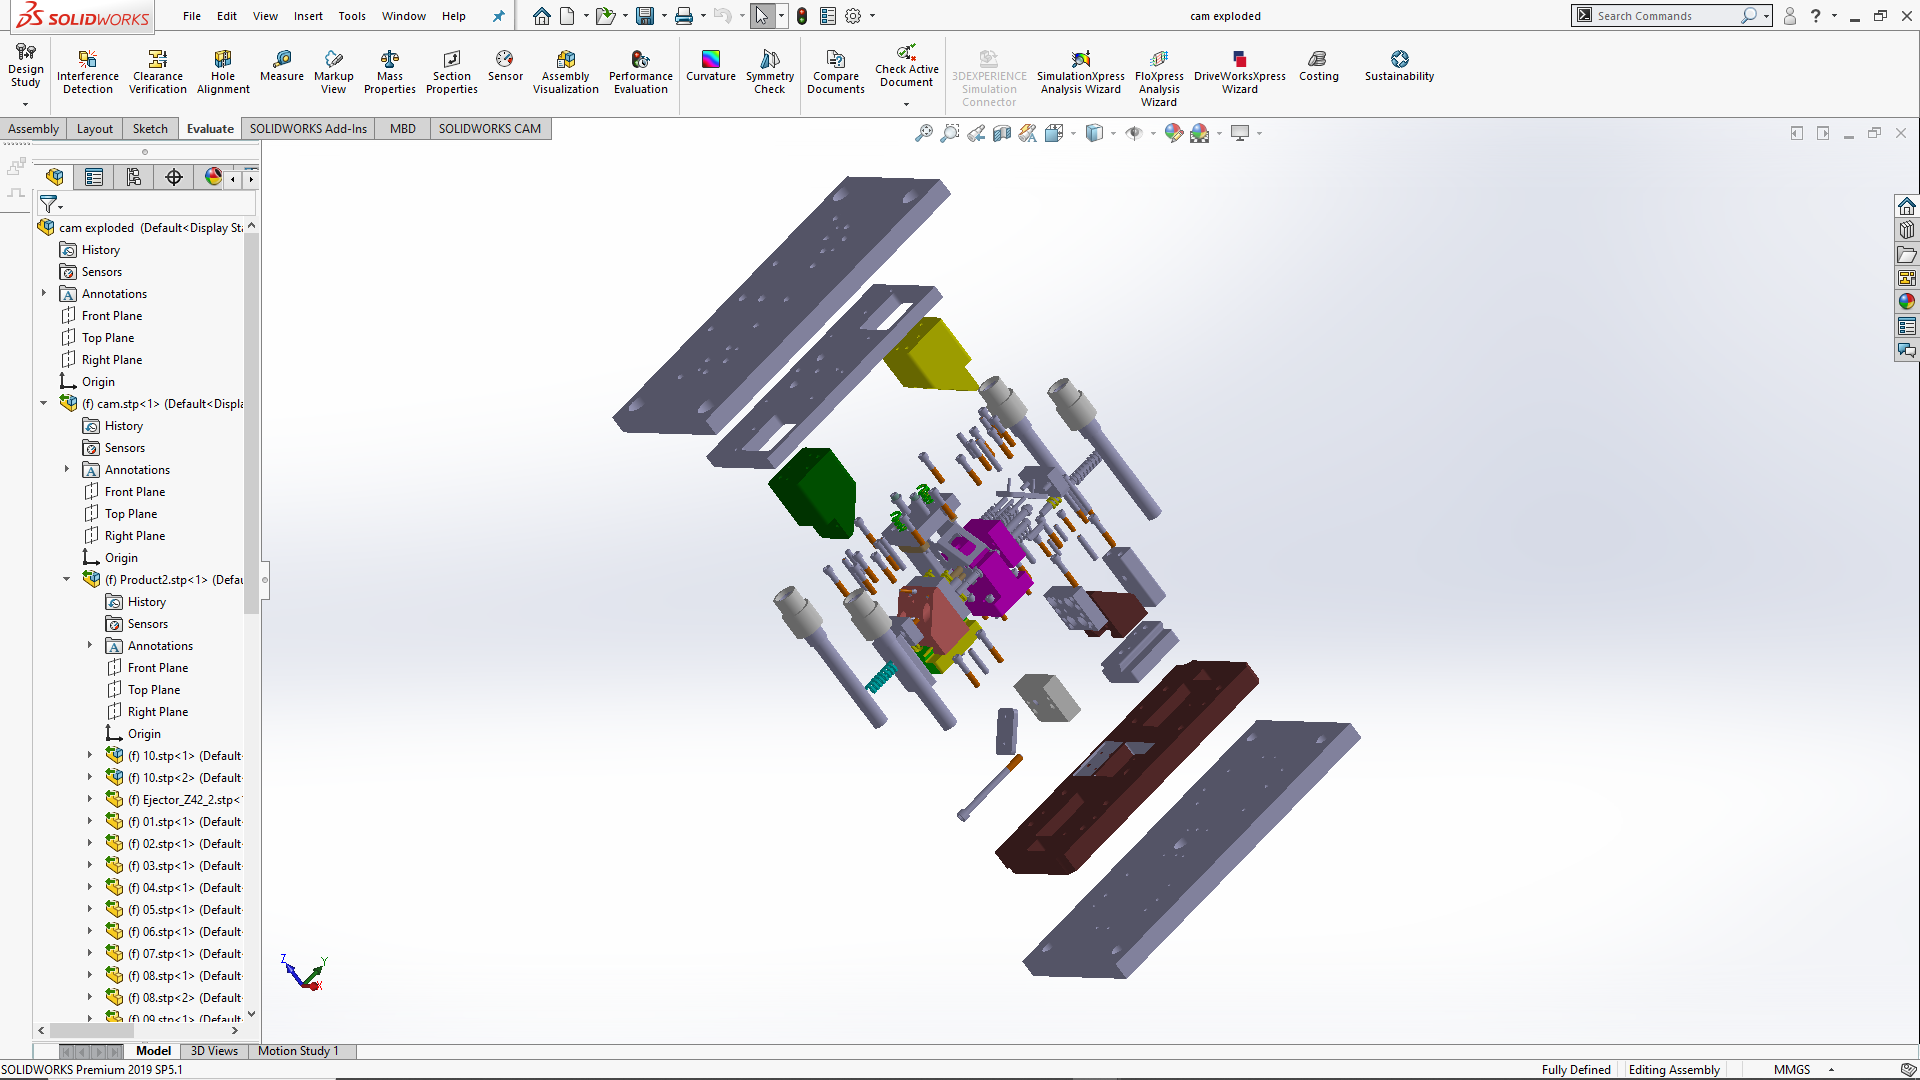Launch Hole Alignment check
Image resolution: width=1920 pixels, height=1080 pixels.
[223, 70]
